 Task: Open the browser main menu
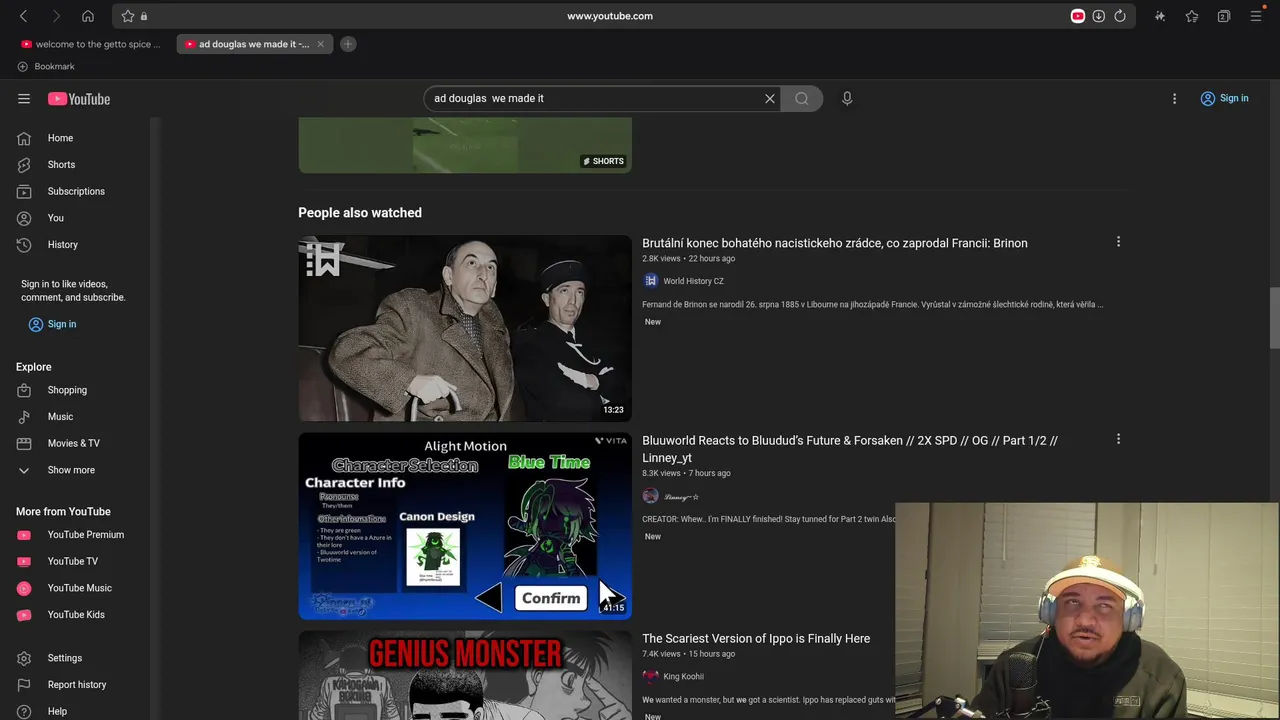(1256, 16)
